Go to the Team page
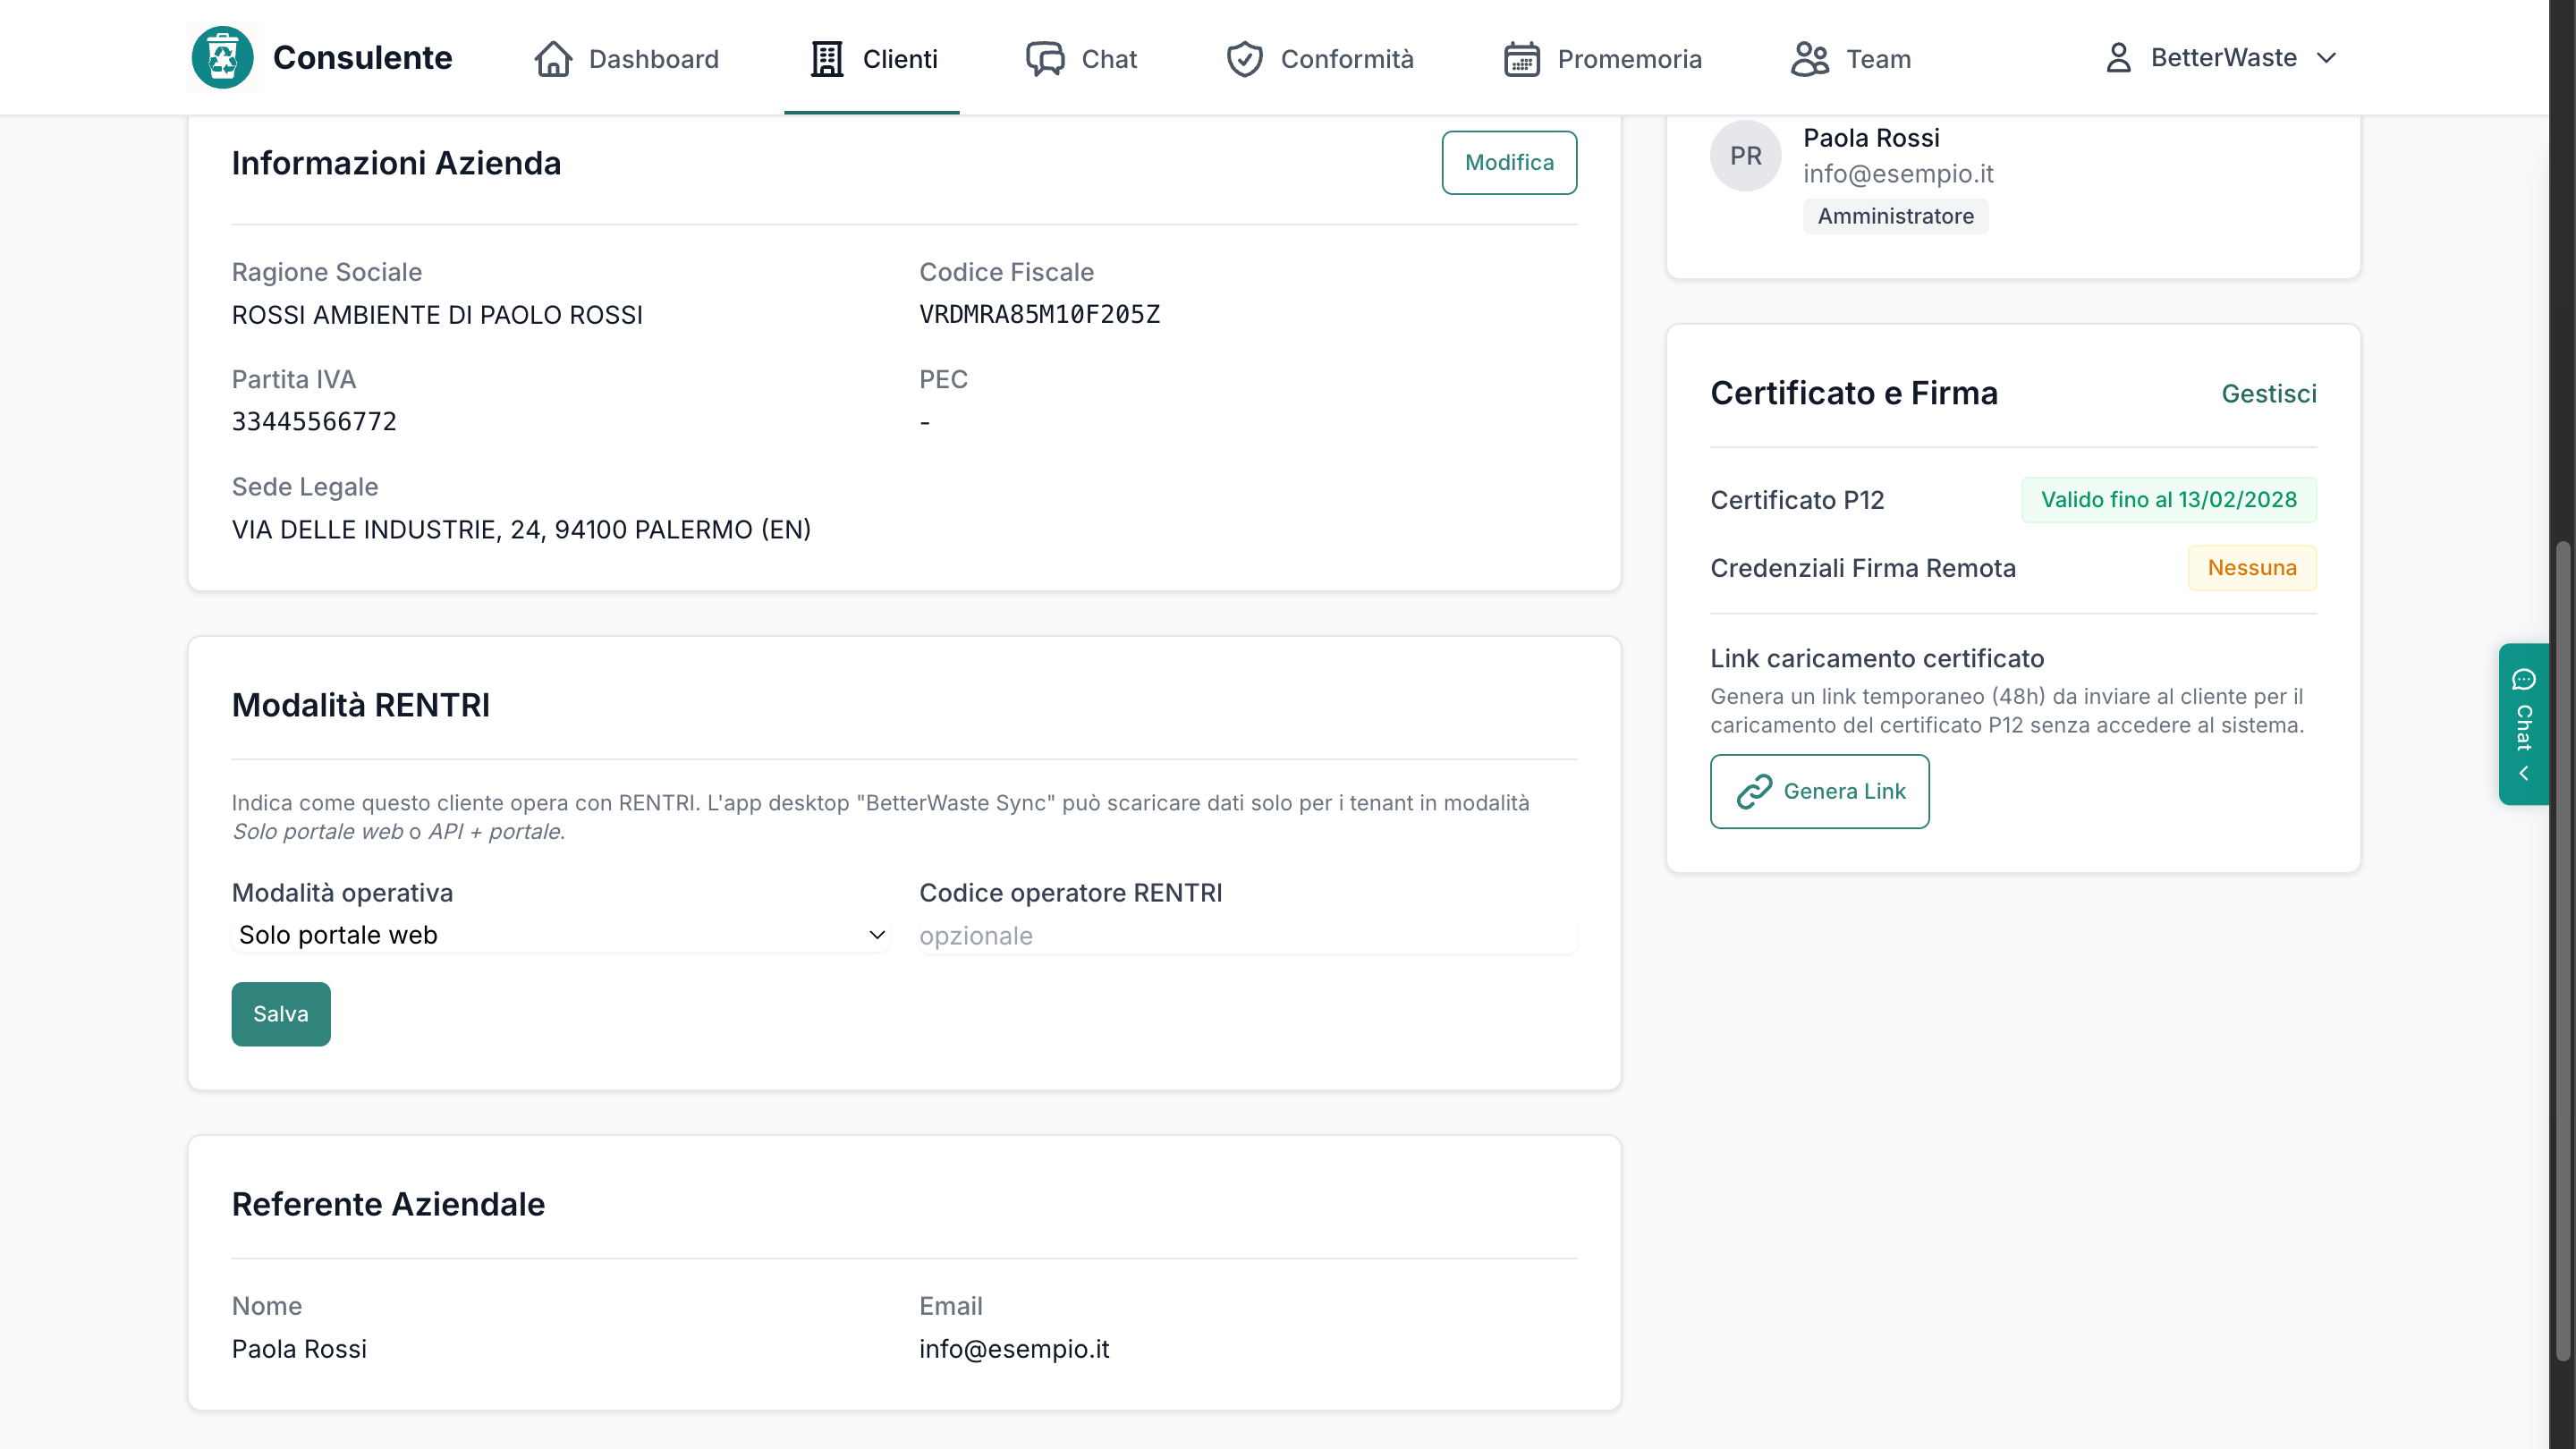2576x1449 pixels. (1850, 59)
